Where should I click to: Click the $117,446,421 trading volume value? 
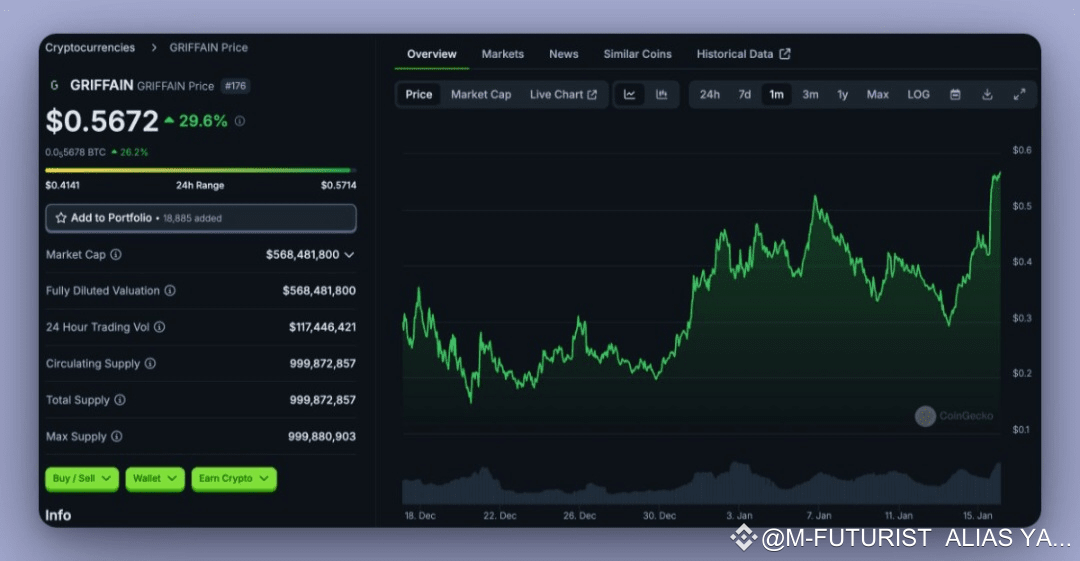pyautogui.click(x=322, y=327)
